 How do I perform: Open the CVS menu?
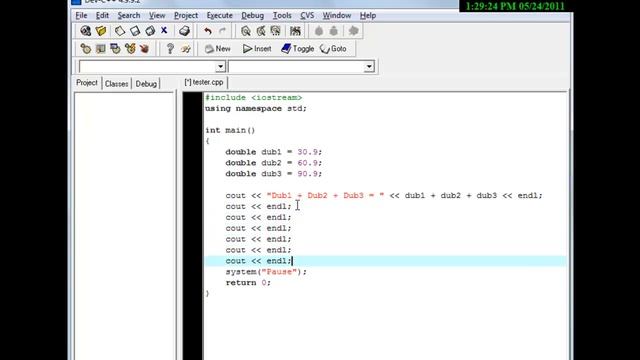pyautogui.click(x=307, y=16)
